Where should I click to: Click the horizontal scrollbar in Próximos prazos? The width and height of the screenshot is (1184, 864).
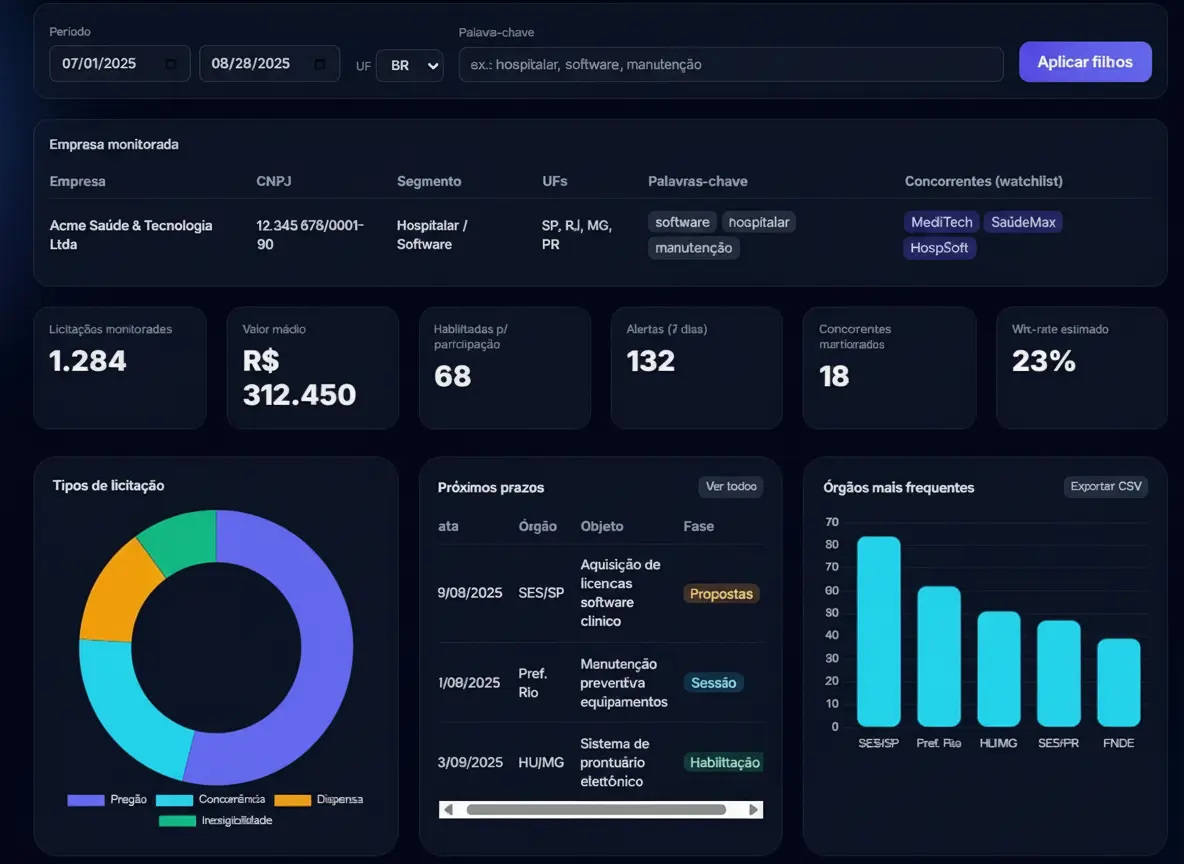[x=600, y=809]
